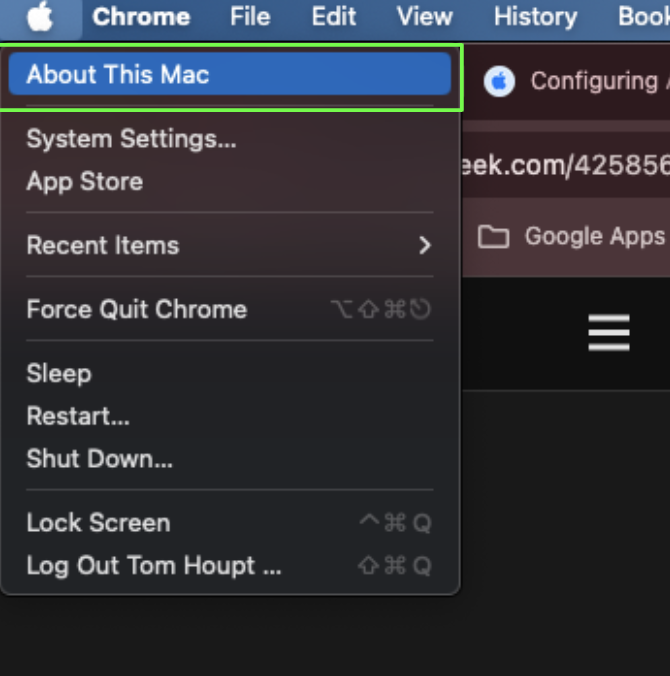Choose Force Quit Chrome
The width and height of the screenshot is (670, 676).
pos(230,309)
